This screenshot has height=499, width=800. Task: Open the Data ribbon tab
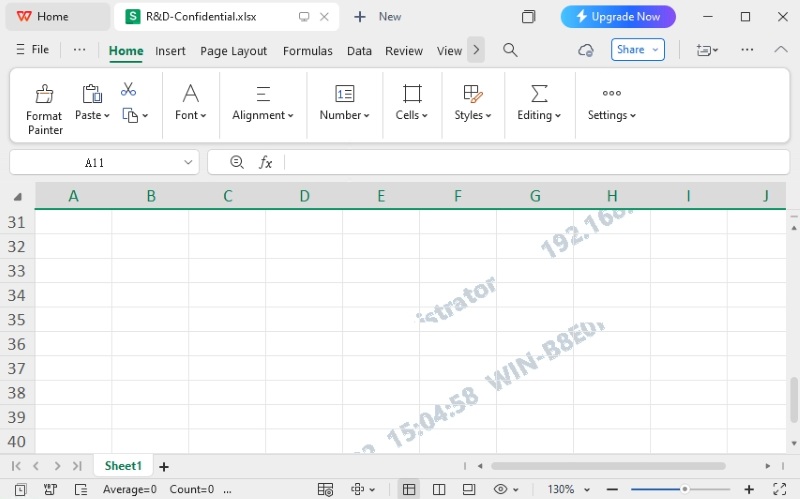point(359,51)
